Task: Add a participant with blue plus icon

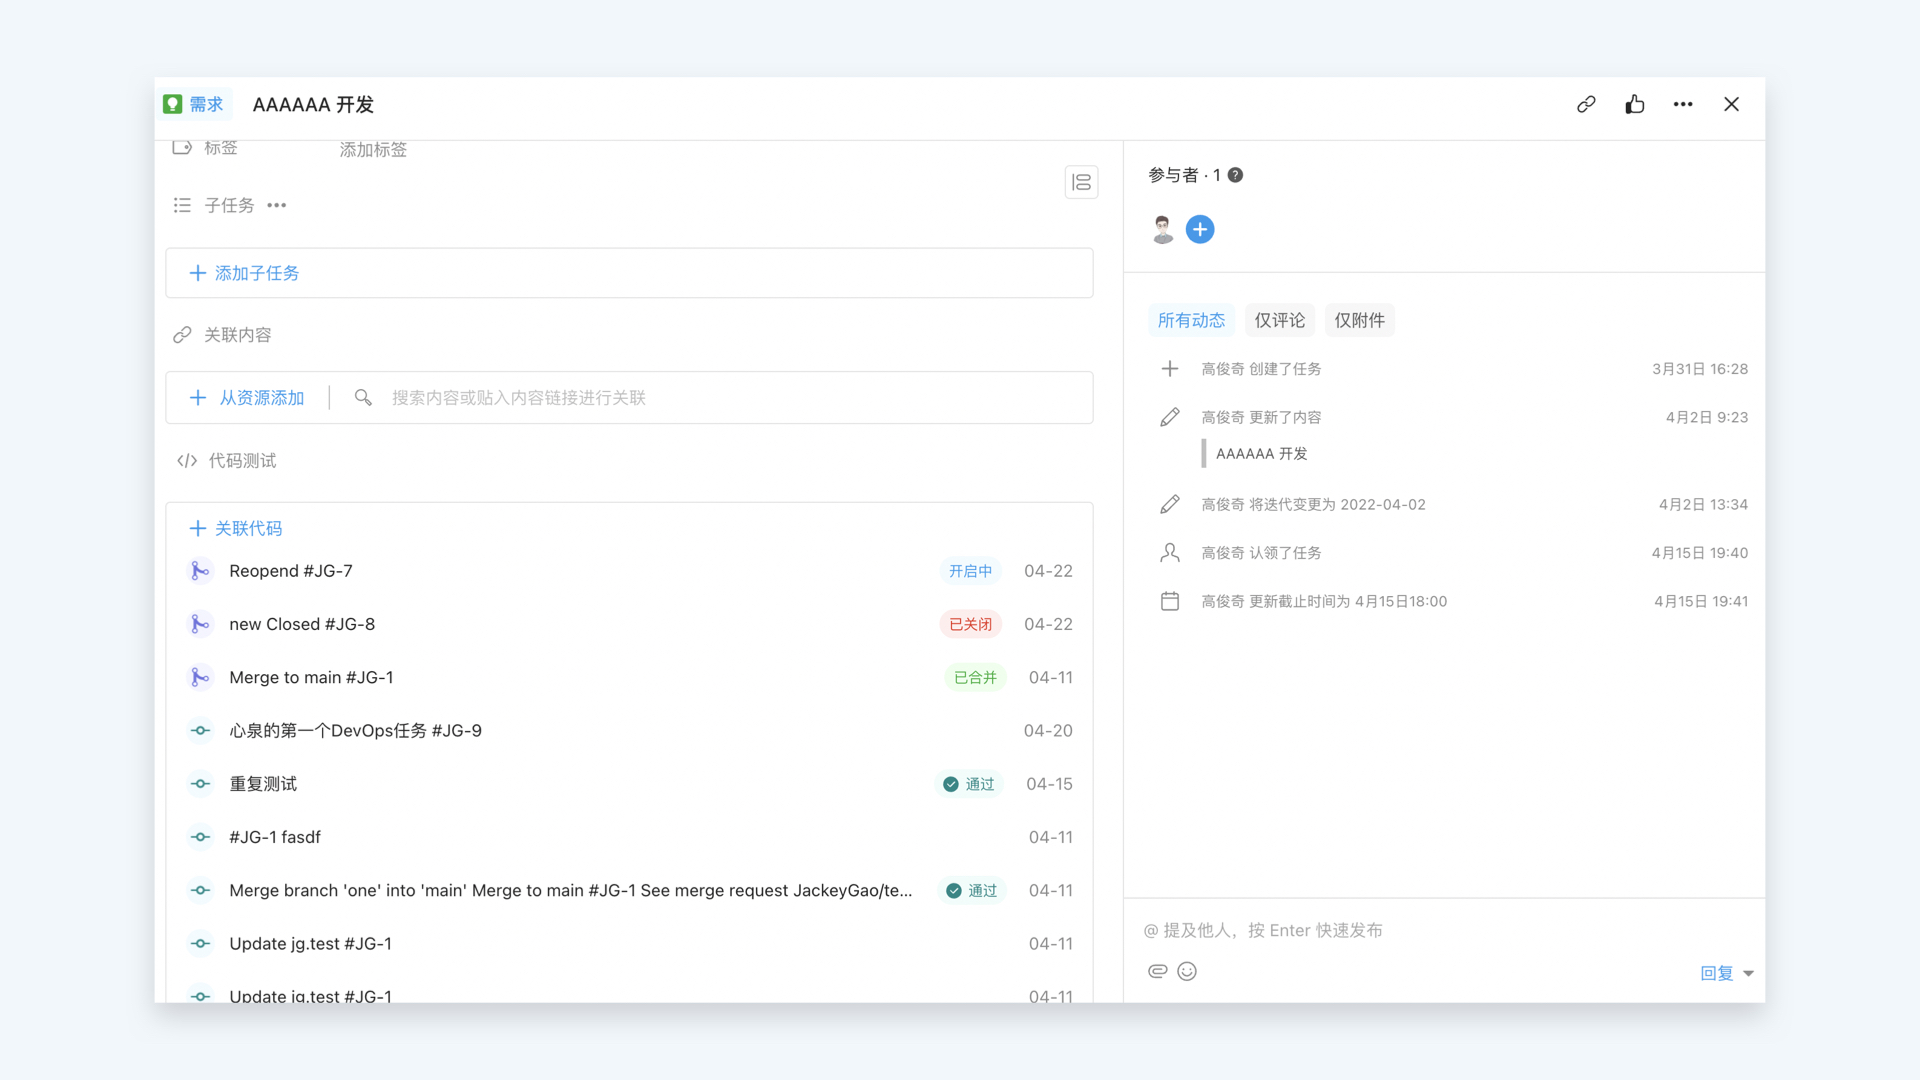Action: coord(1200,229)
